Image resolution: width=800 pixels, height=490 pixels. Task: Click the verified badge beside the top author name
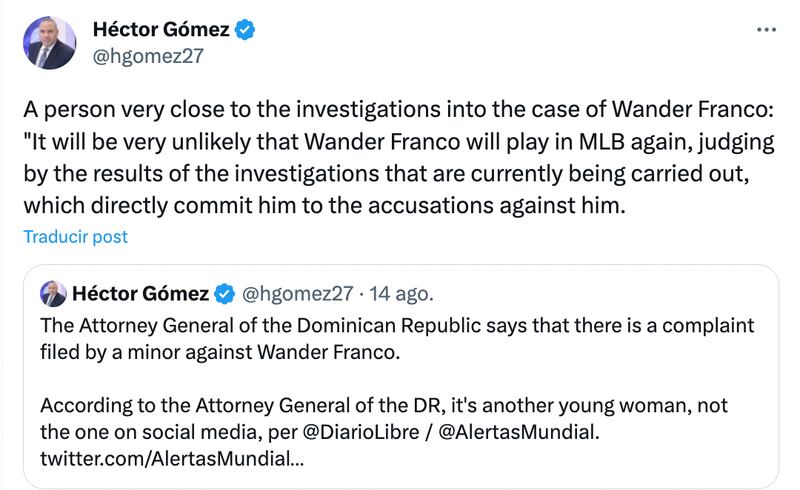click(246, 31)
